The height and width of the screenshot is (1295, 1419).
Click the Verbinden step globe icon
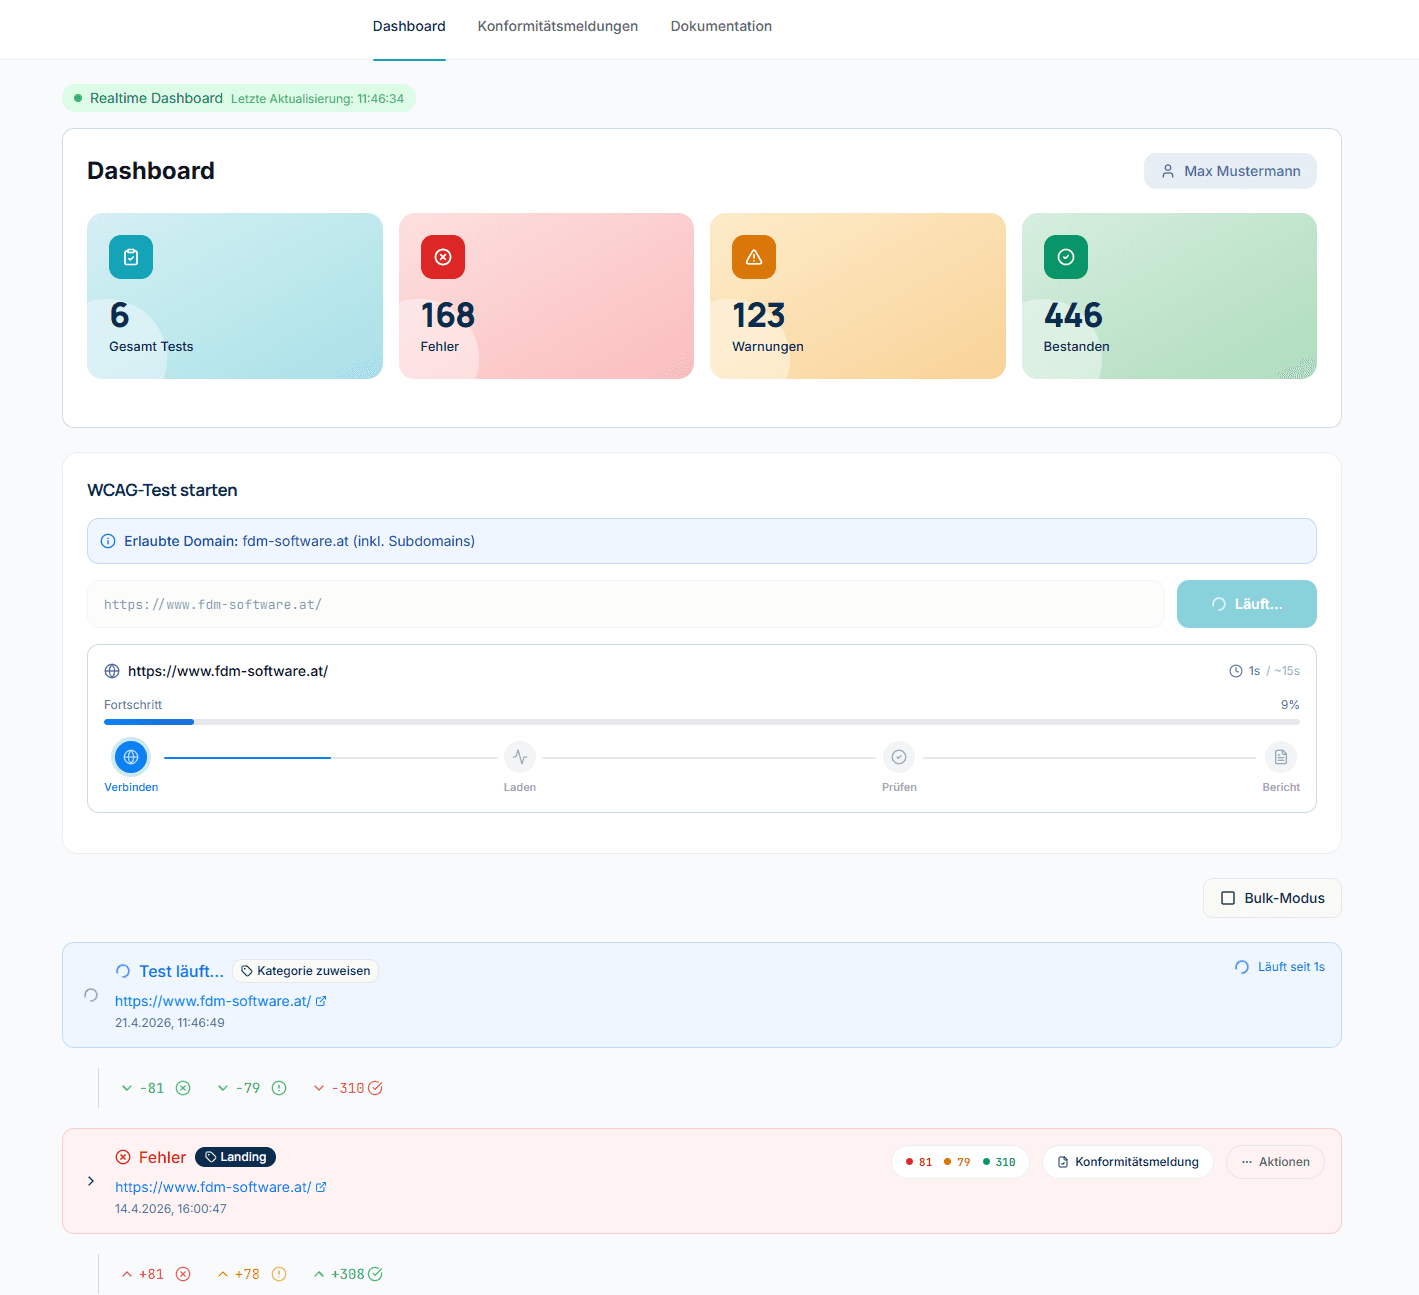click(131, 757)
